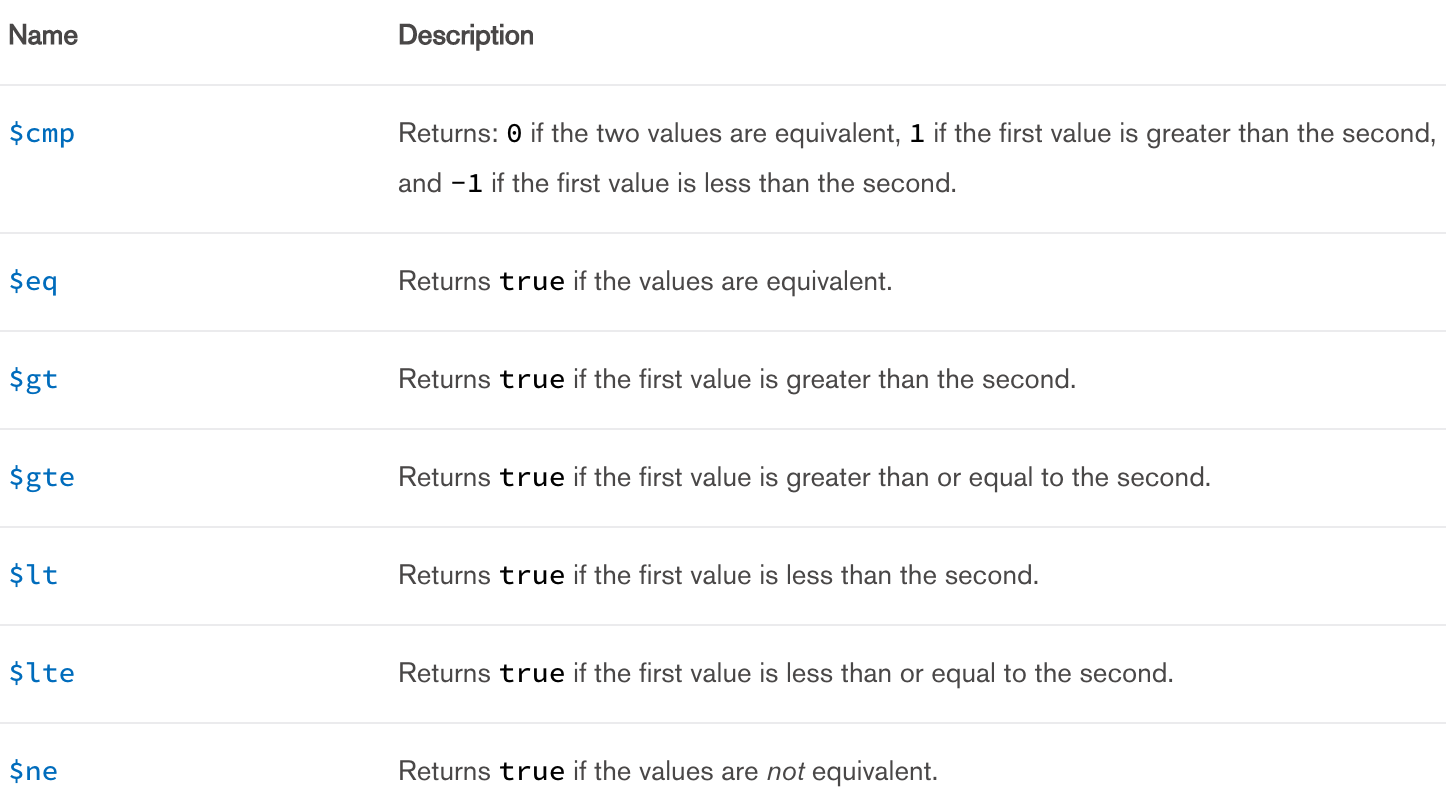Click the description "values are equivalent" for $eq
The height and width of the screenshot is (800, 1446).
pyautogui.click(x=731, y=282)
